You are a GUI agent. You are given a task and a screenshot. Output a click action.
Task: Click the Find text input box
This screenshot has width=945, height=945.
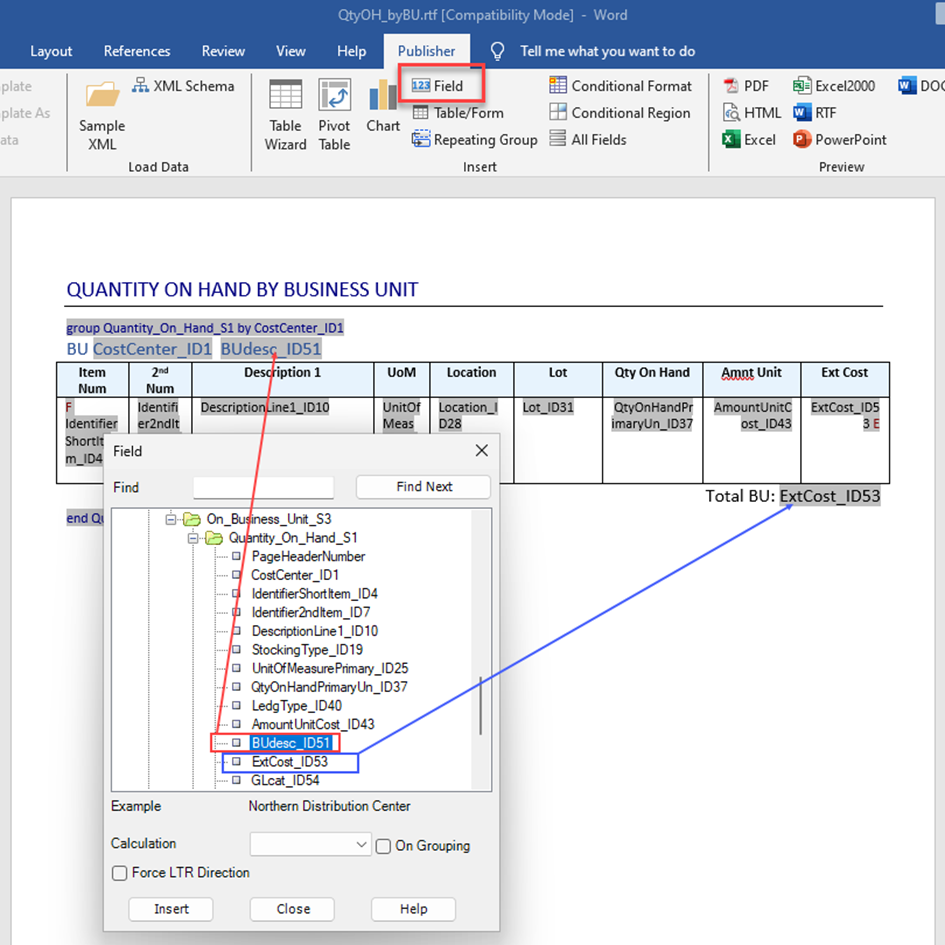tap(263, 487)
